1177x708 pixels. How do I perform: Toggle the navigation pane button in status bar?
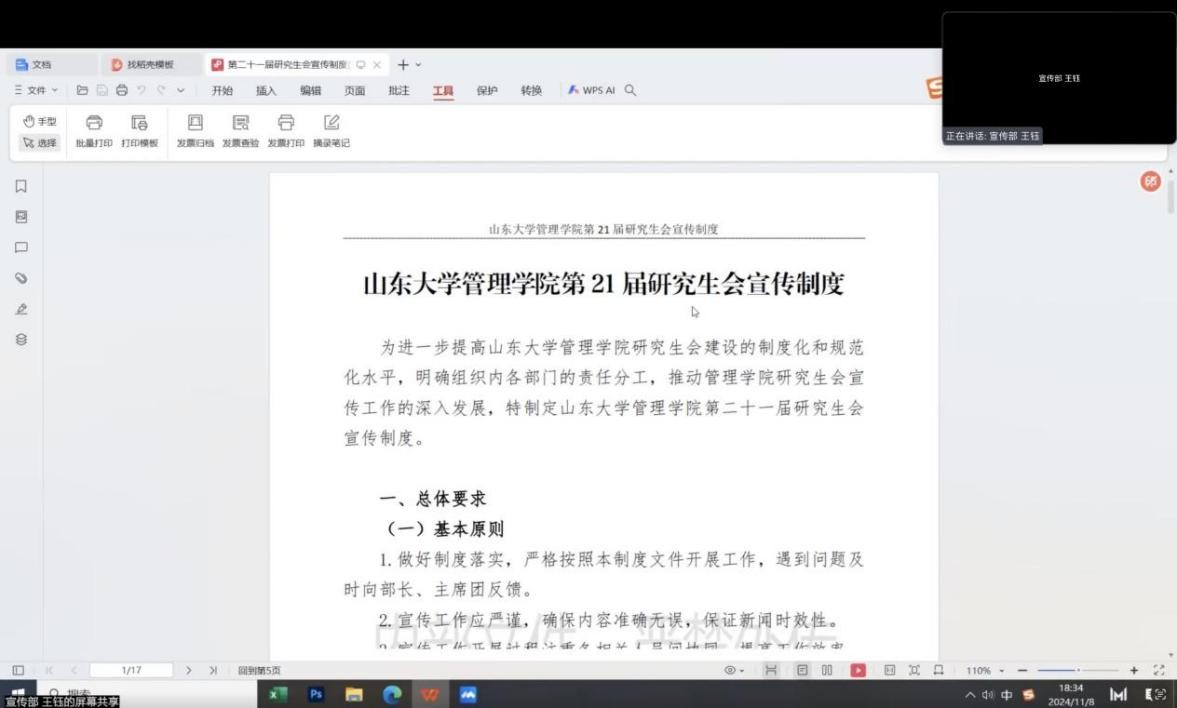tap(18, 670)
